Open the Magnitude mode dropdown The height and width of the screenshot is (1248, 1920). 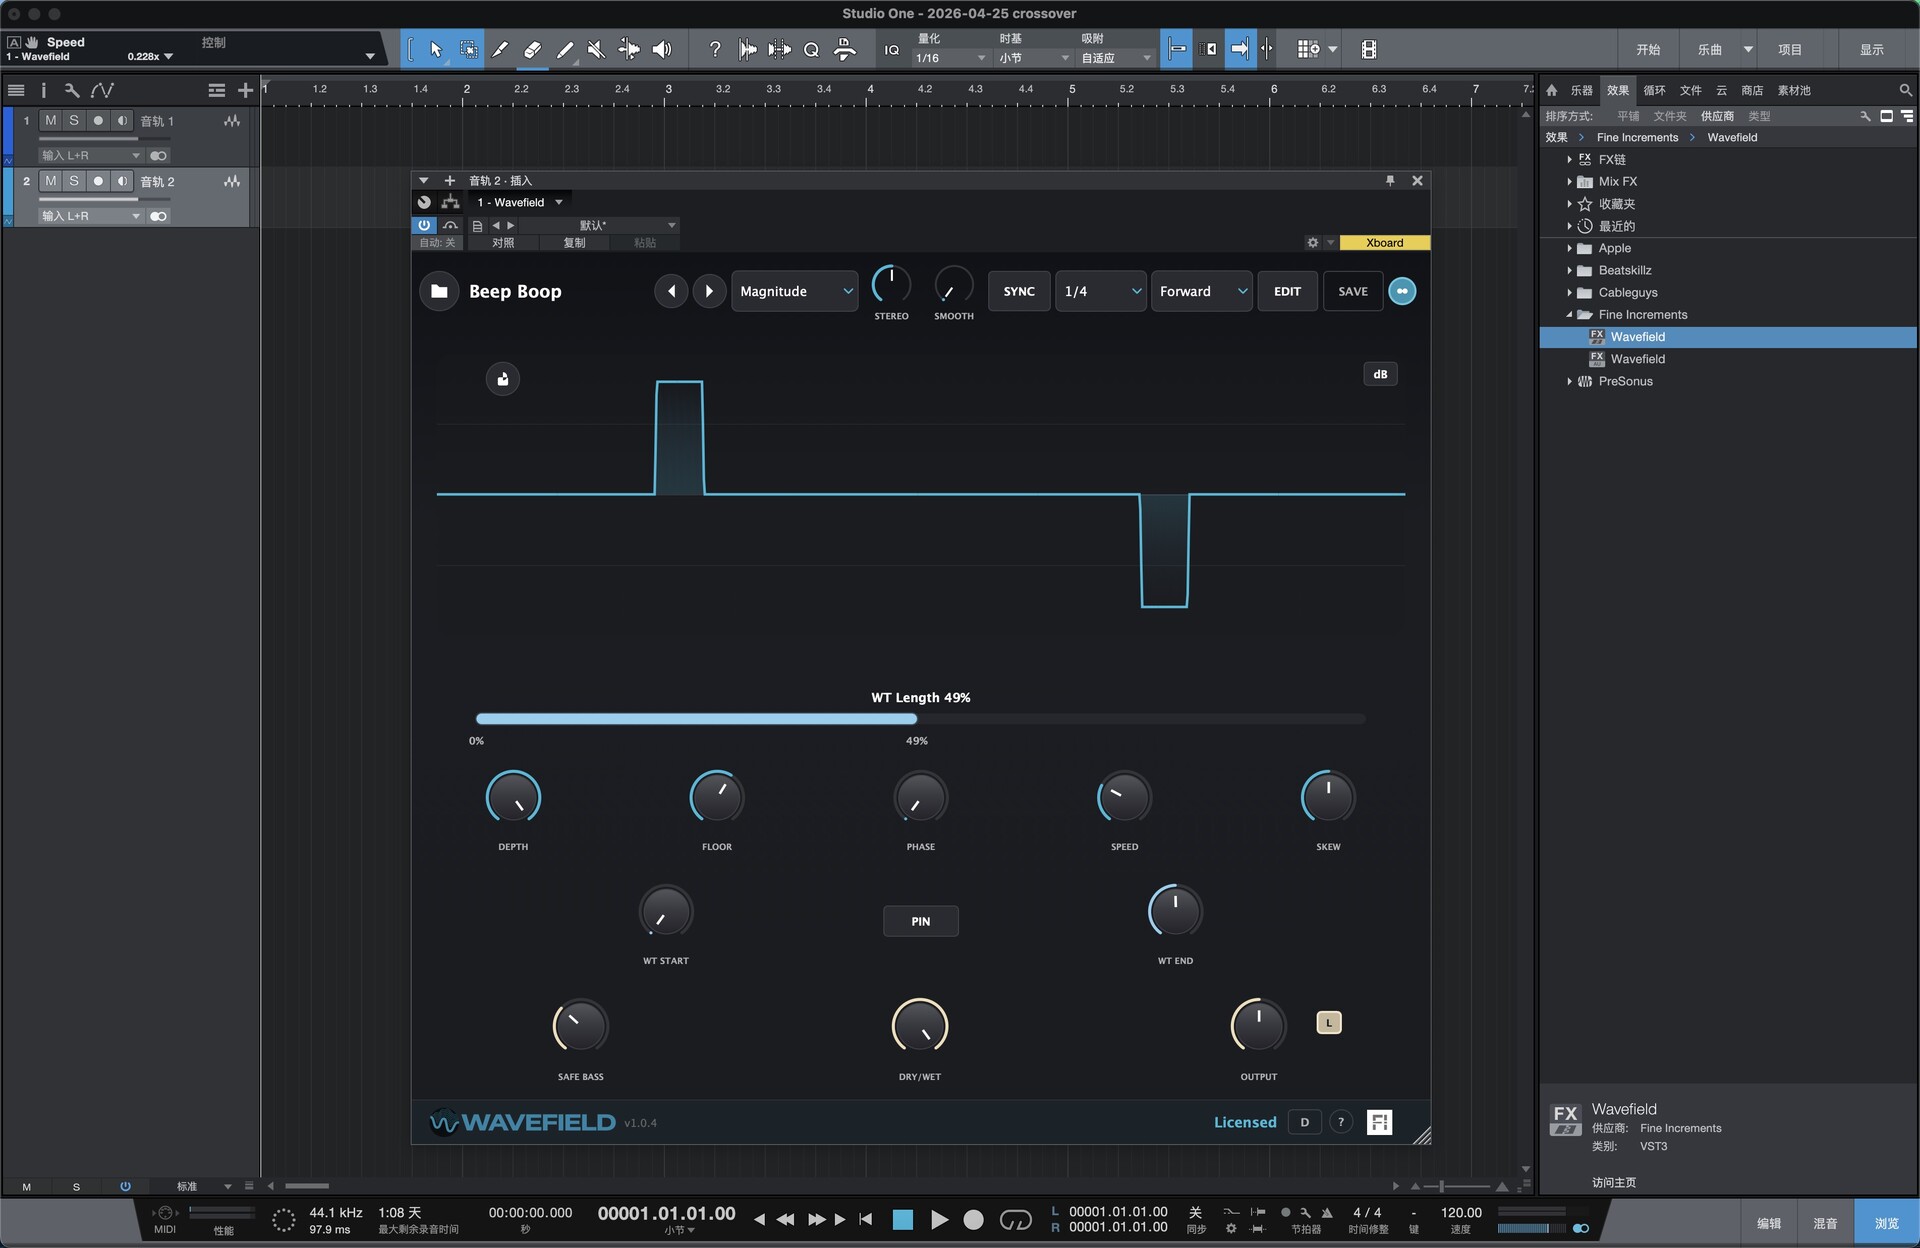(x=794, y=291)
